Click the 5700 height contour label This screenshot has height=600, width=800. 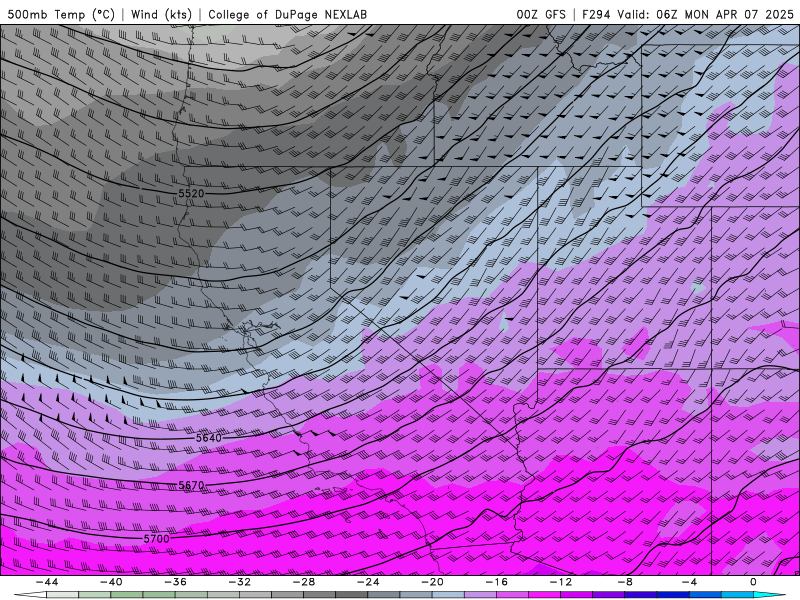coord(156,539)
